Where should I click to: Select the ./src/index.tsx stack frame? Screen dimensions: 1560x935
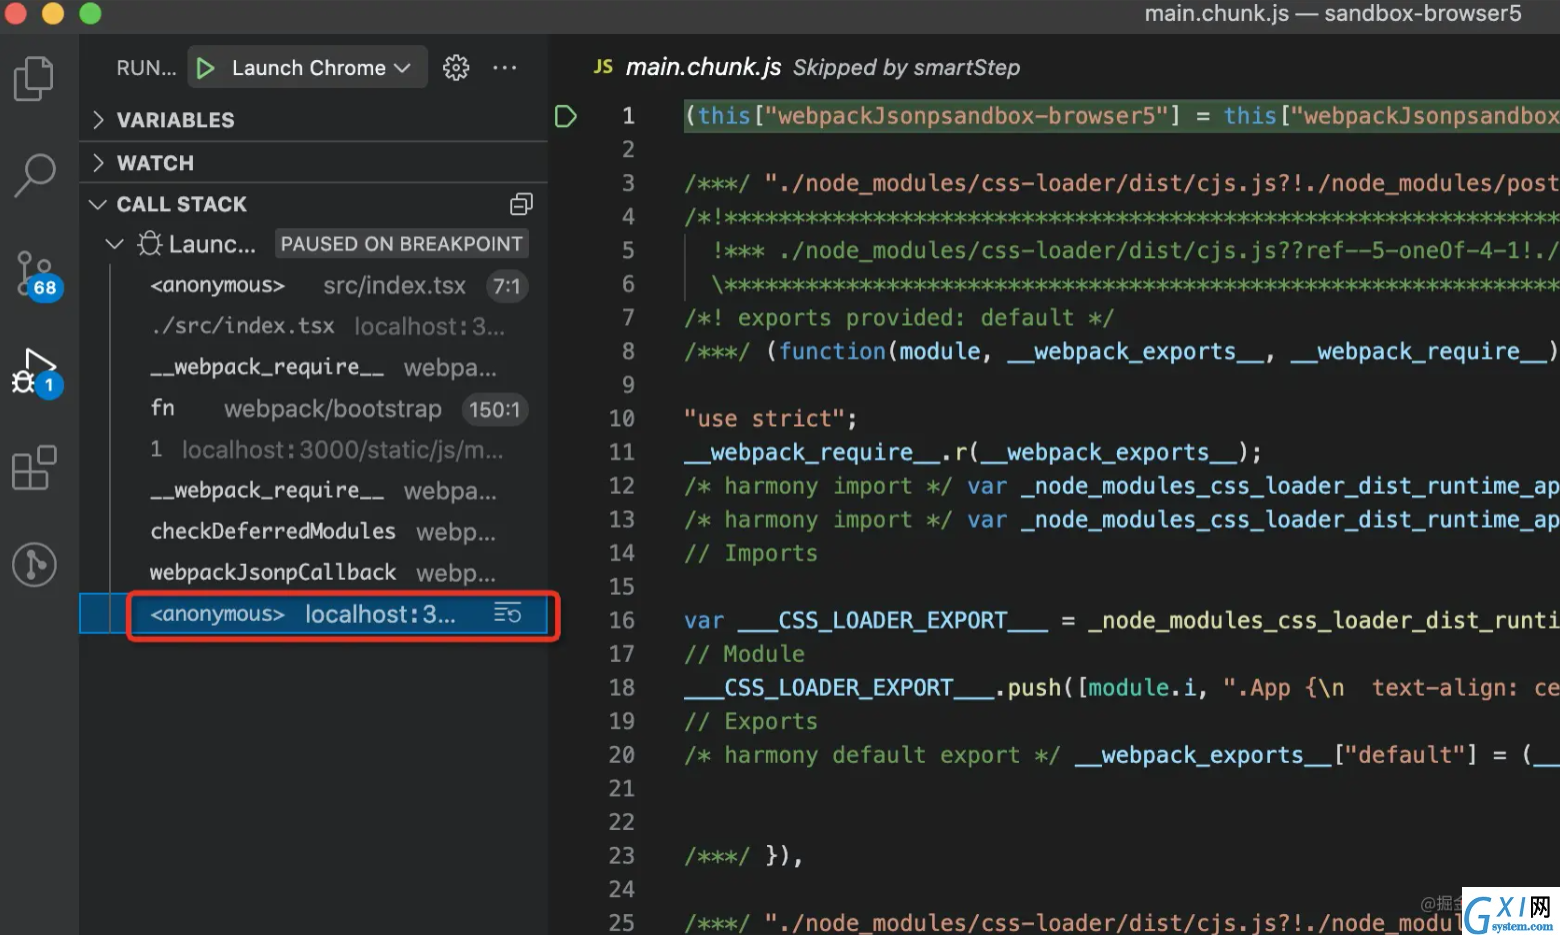[x=313, y=327]
